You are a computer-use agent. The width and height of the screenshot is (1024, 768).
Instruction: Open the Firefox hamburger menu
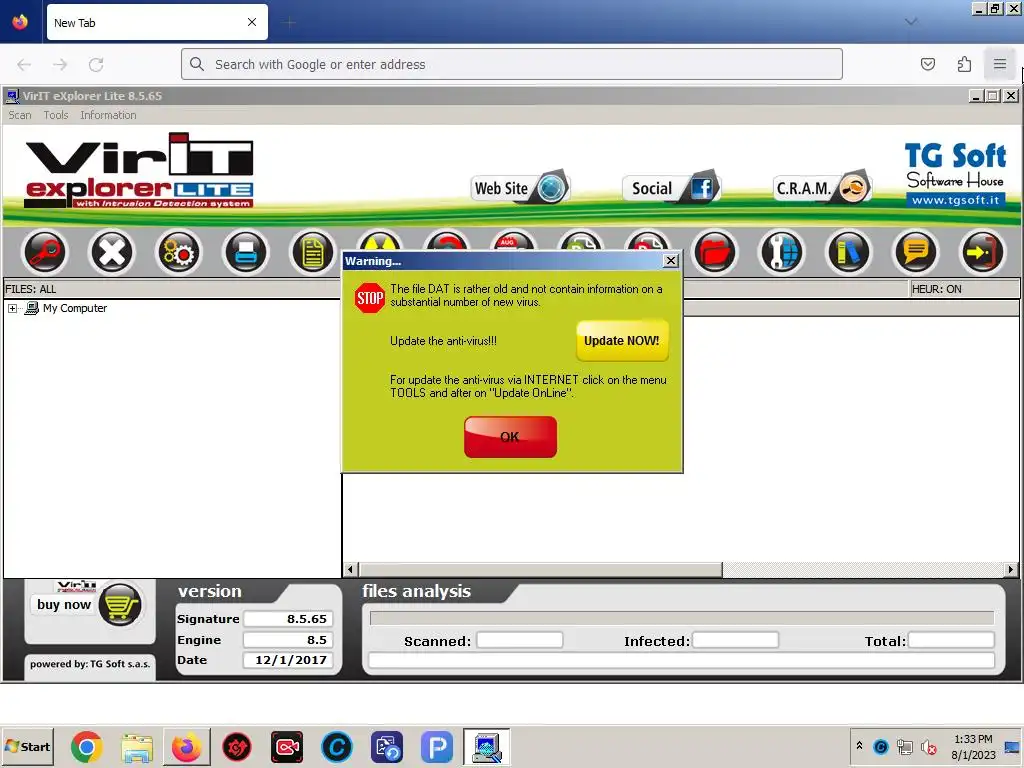pos(1000,64)
